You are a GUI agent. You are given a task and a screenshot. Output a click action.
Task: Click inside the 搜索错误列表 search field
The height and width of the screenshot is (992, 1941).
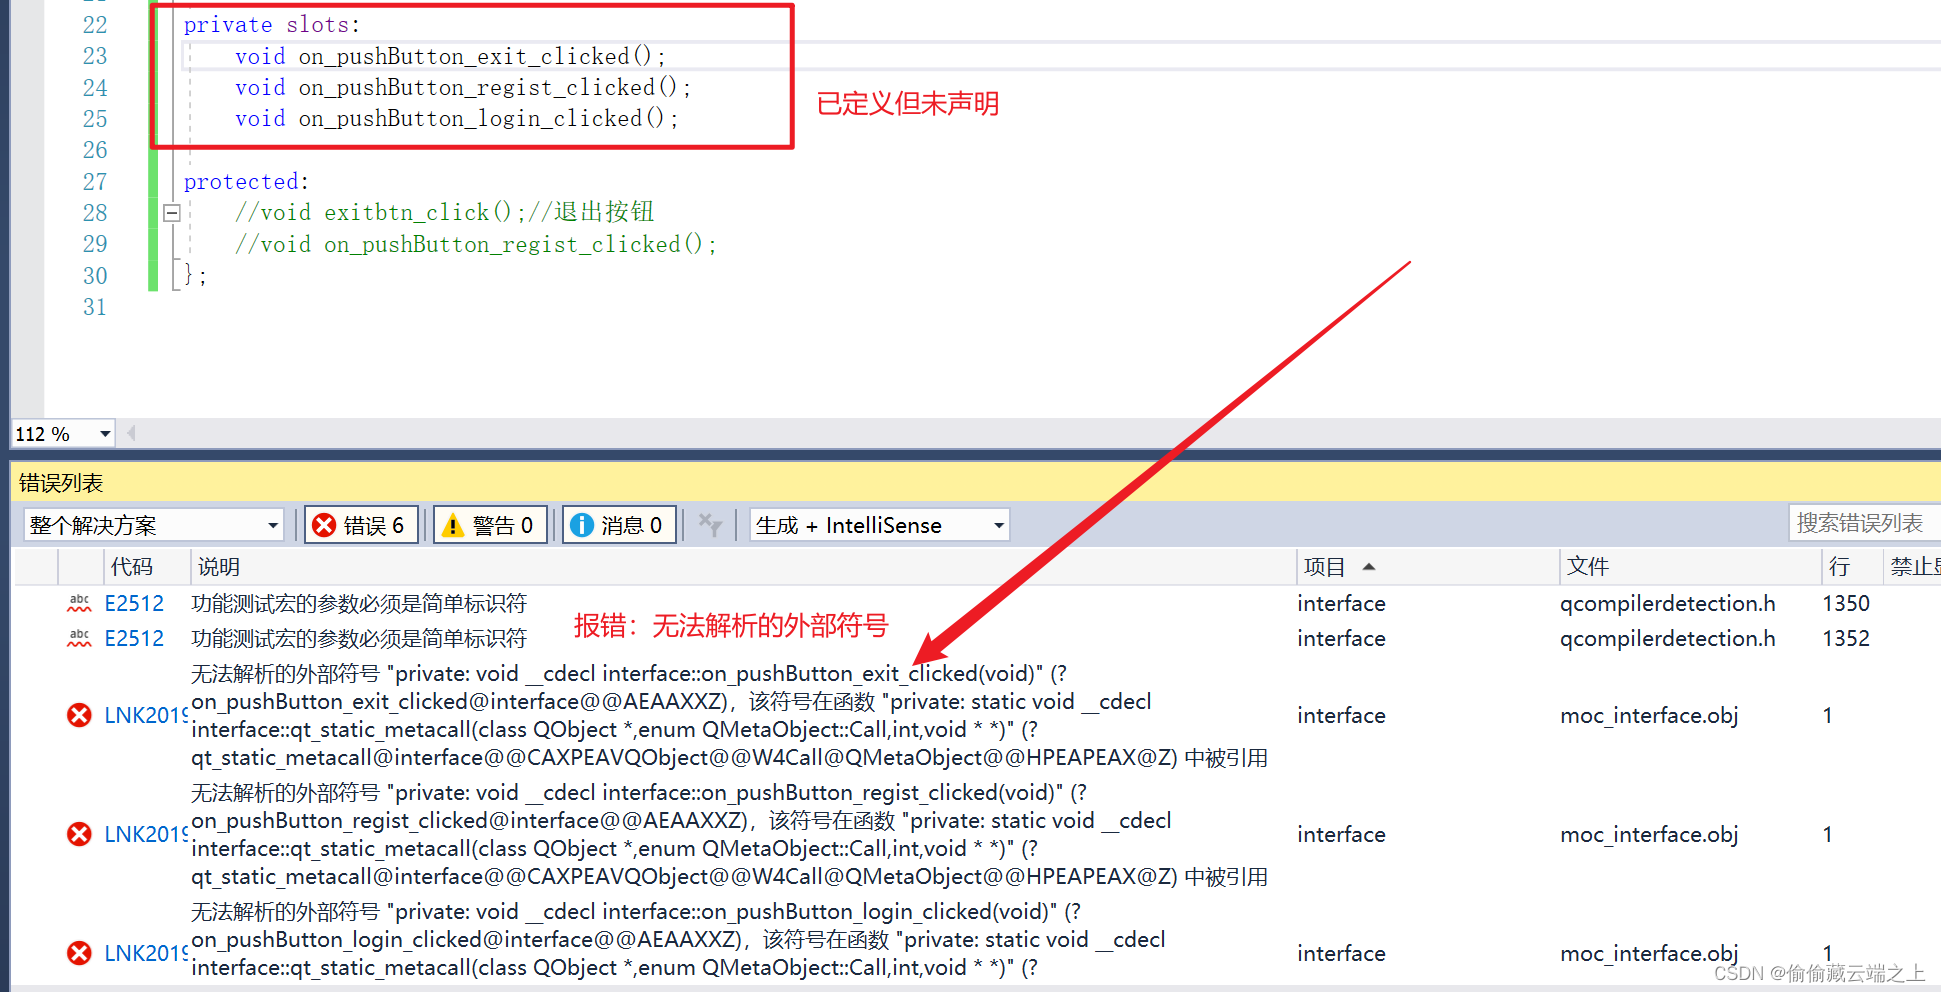[x=1865, y=522]
